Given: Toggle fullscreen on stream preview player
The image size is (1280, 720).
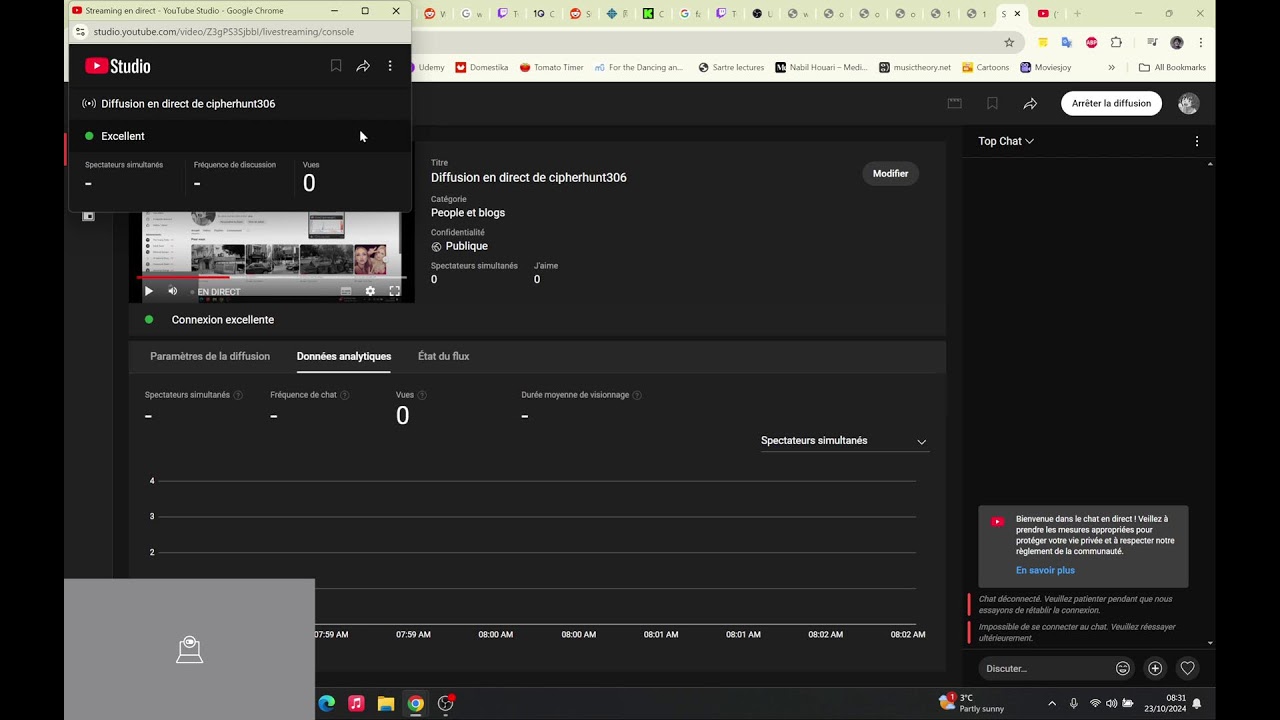Looking at the screenshot, I should [x=394, y=291].
